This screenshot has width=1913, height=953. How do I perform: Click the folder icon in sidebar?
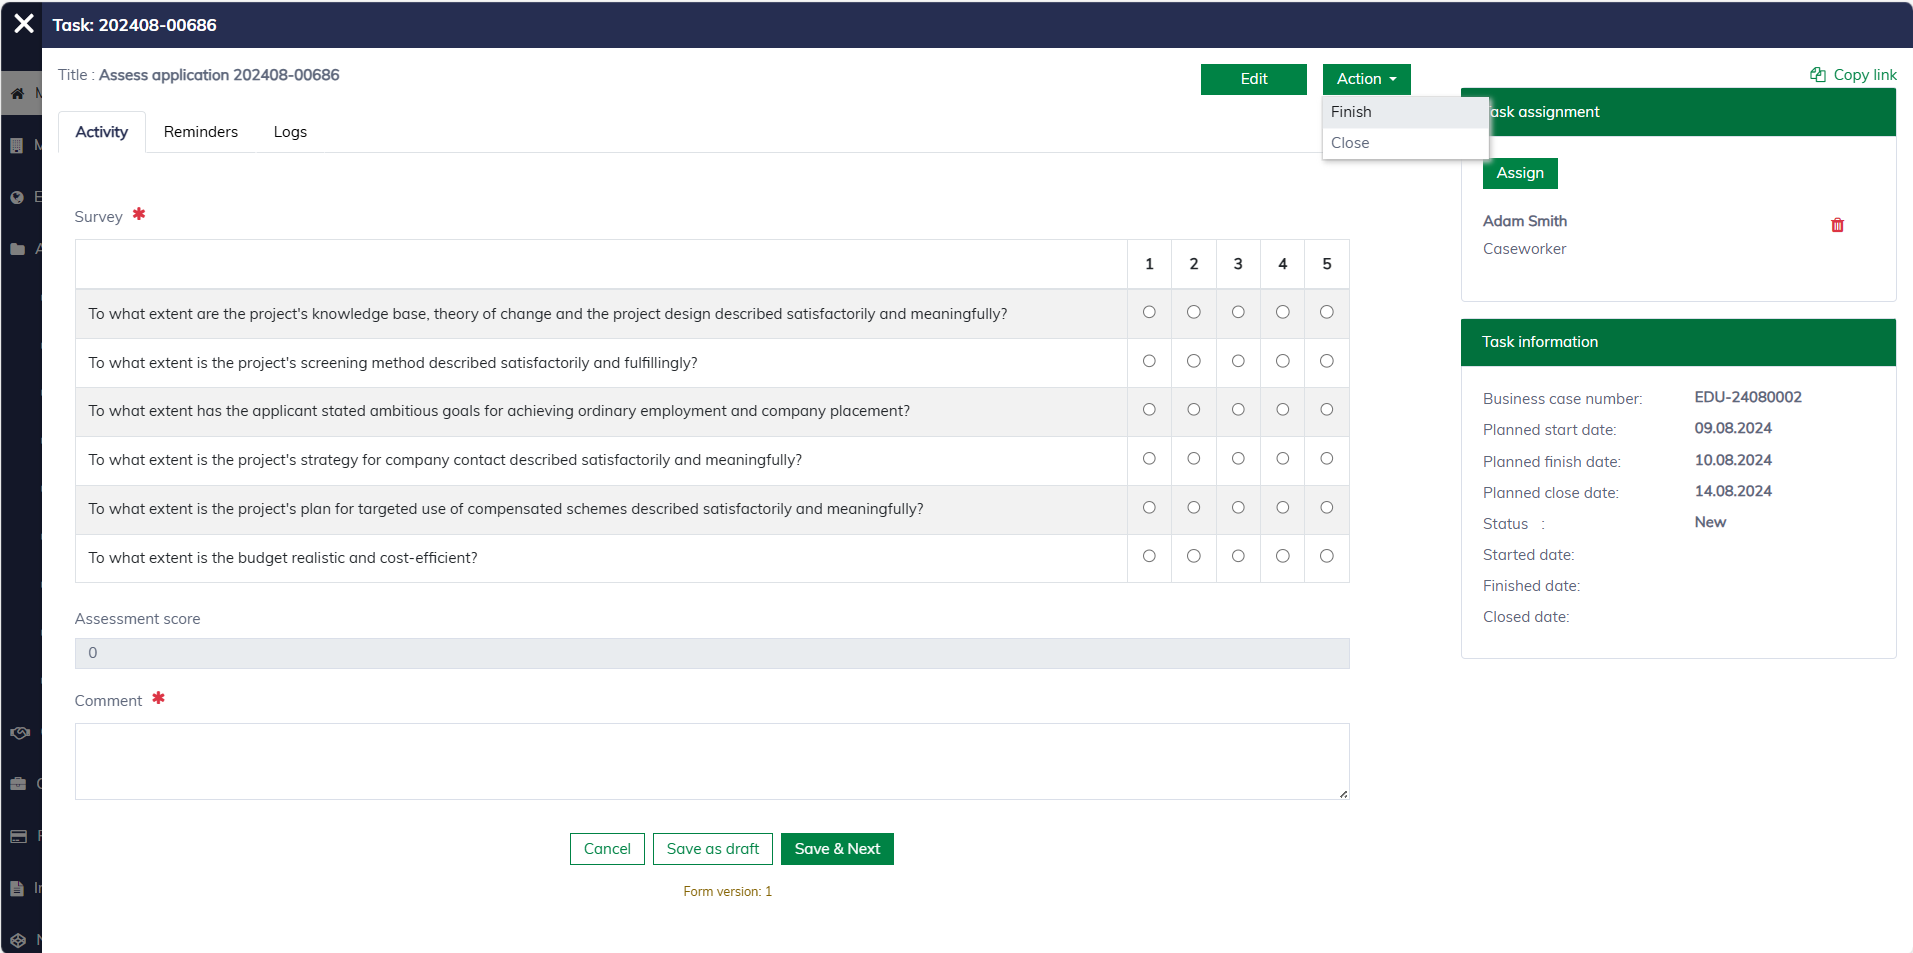[x=17, y=249]
